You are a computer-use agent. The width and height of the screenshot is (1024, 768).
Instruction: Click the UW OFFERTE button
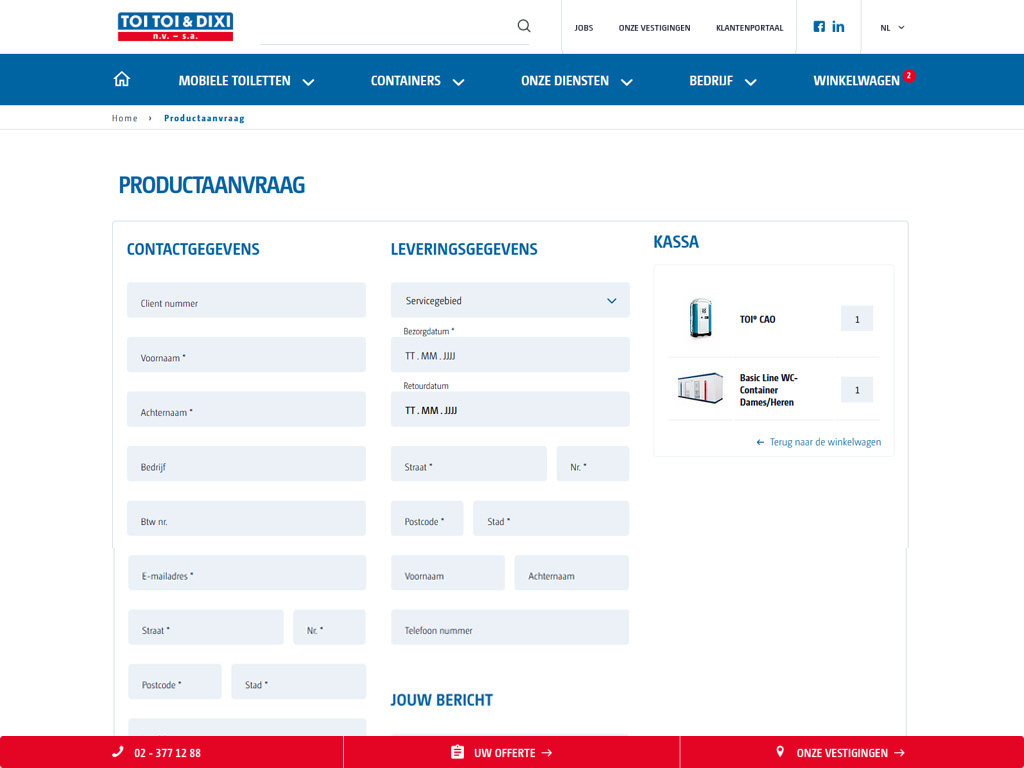pyautogui.click(x=511, y=752)
